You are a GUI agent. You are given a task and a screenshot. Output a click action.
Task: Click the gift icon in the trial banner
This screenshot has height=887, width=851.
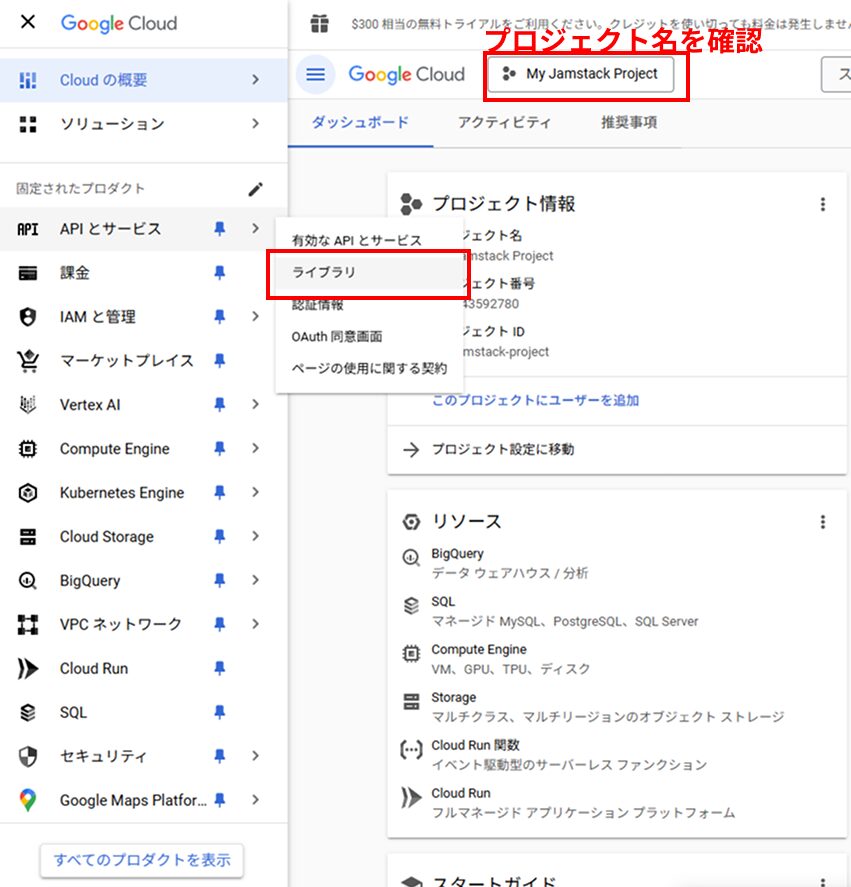coord(320,24)
